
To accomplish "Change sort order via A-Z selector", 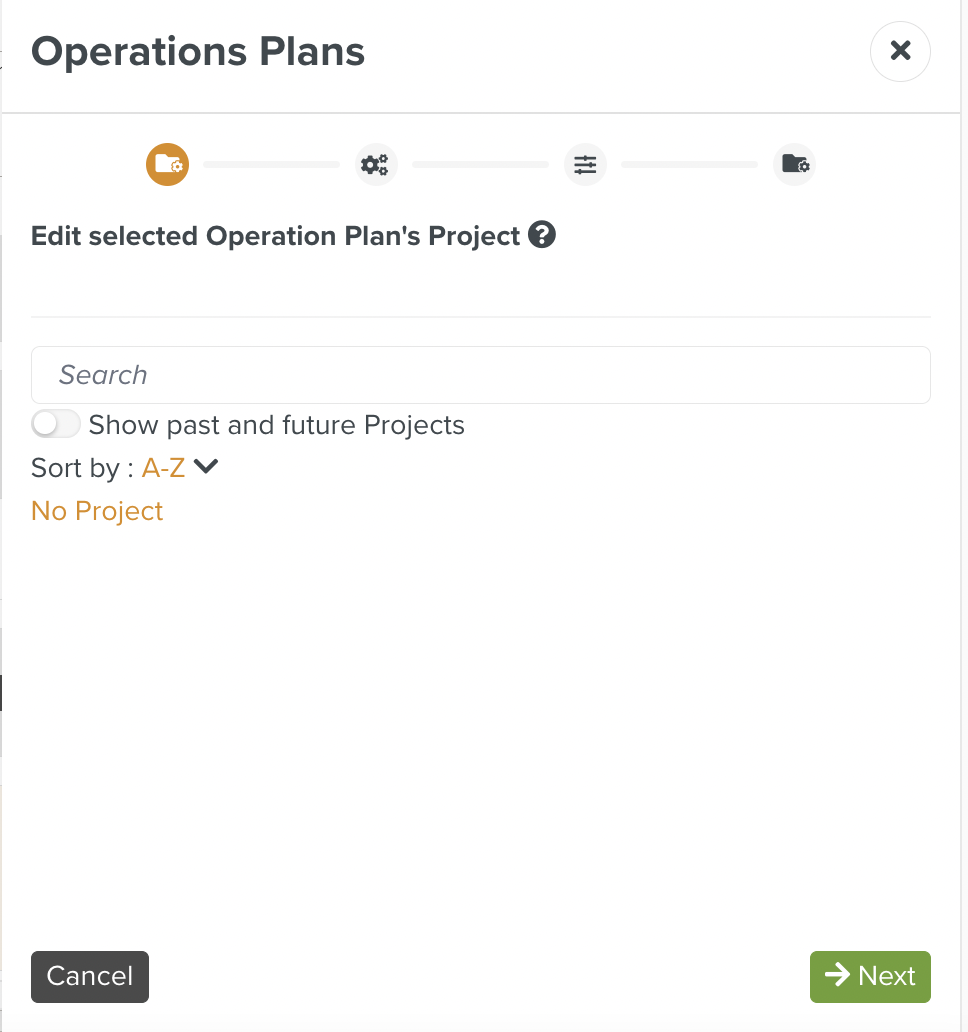I will (162, 467).
